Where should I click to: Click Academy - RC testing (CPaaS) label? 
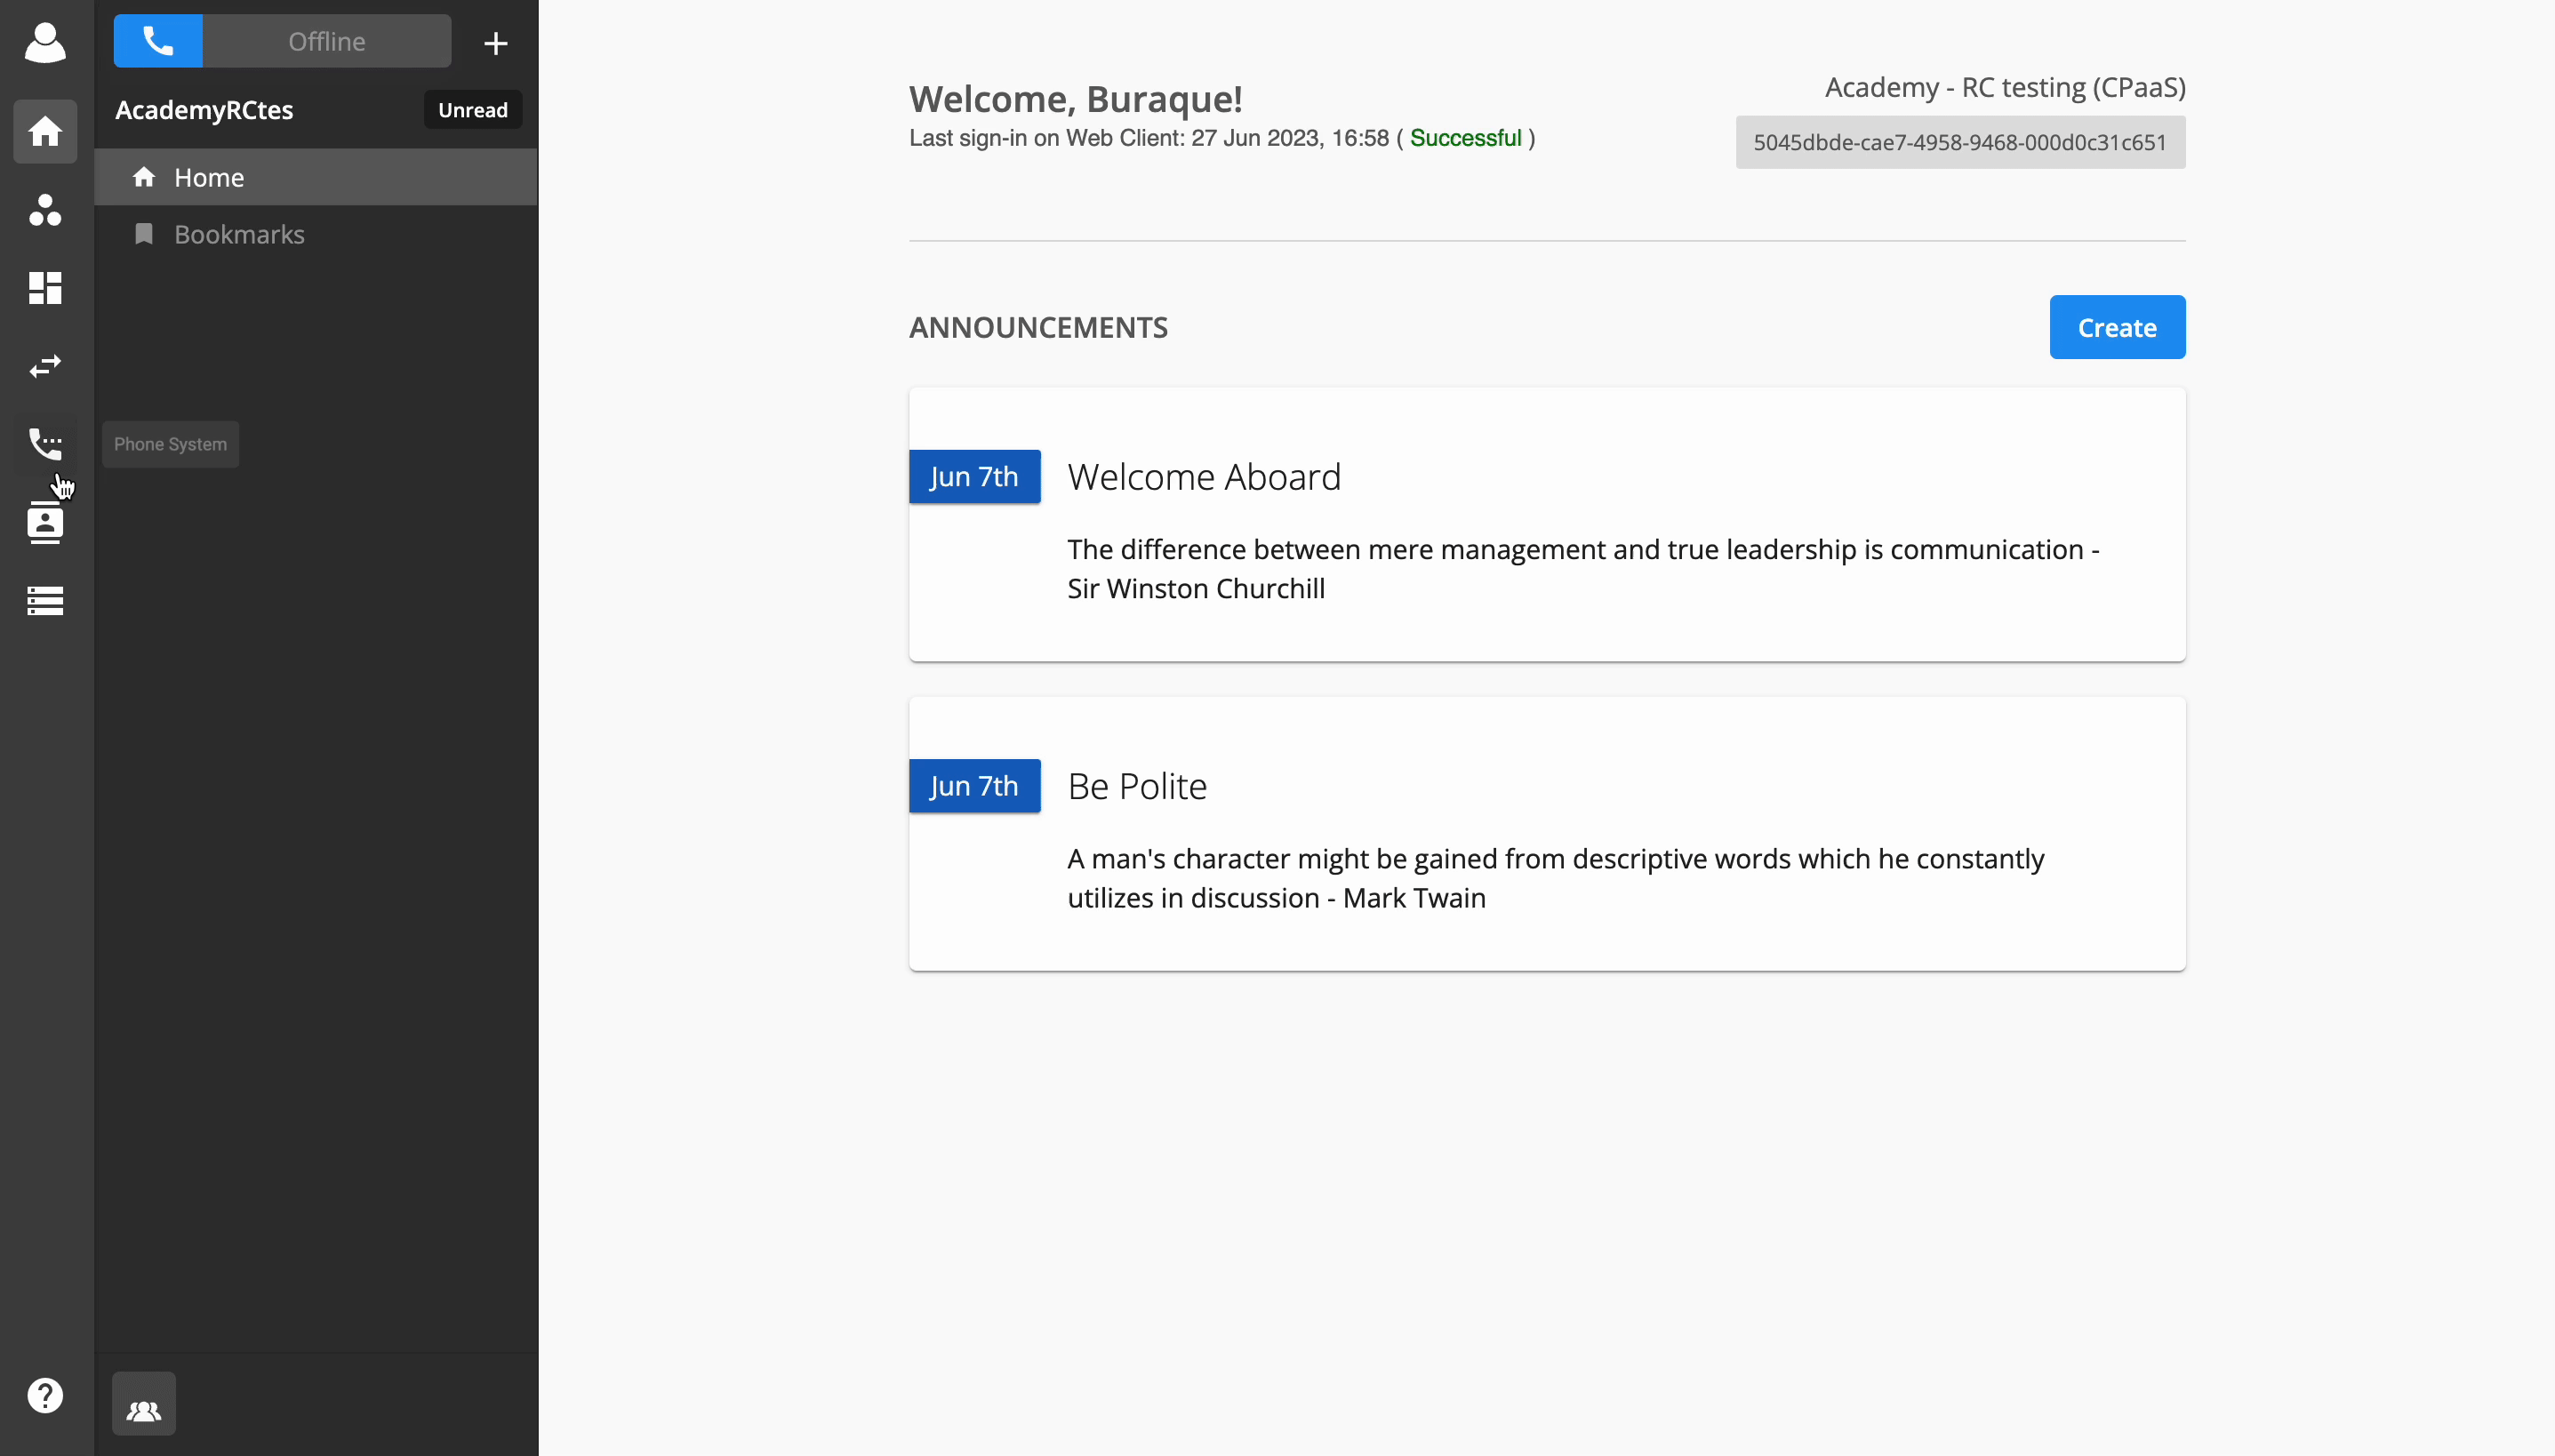(2005, 87)
